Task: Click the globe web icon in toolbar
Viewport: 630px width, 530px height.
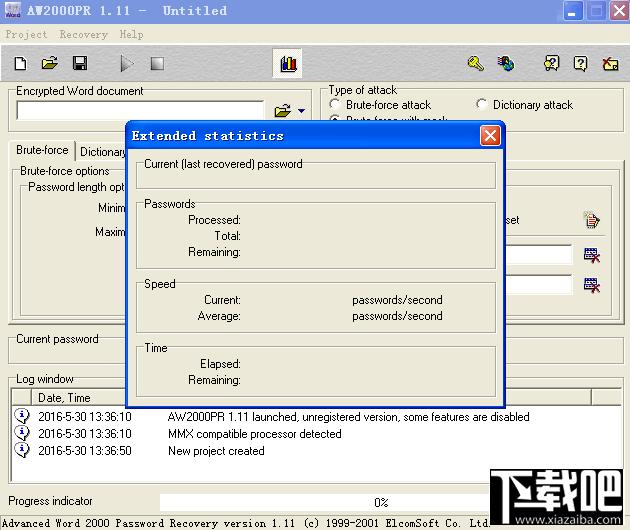Action: (505, 63)
